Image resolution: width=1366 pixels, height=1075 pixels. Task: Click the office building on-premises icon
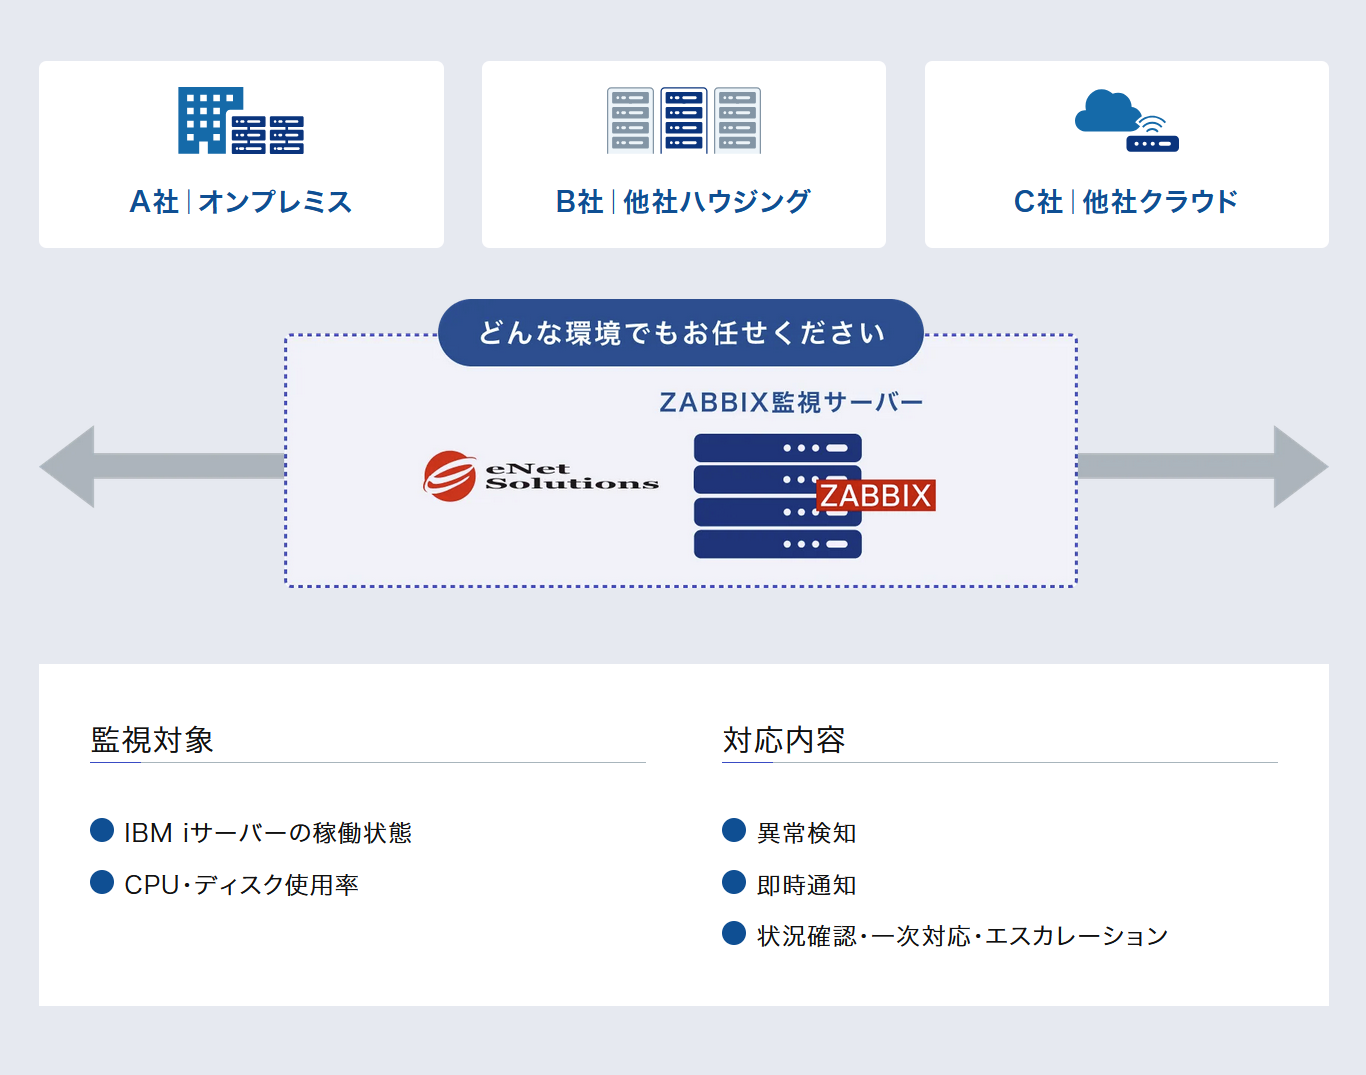pos(240,121)
